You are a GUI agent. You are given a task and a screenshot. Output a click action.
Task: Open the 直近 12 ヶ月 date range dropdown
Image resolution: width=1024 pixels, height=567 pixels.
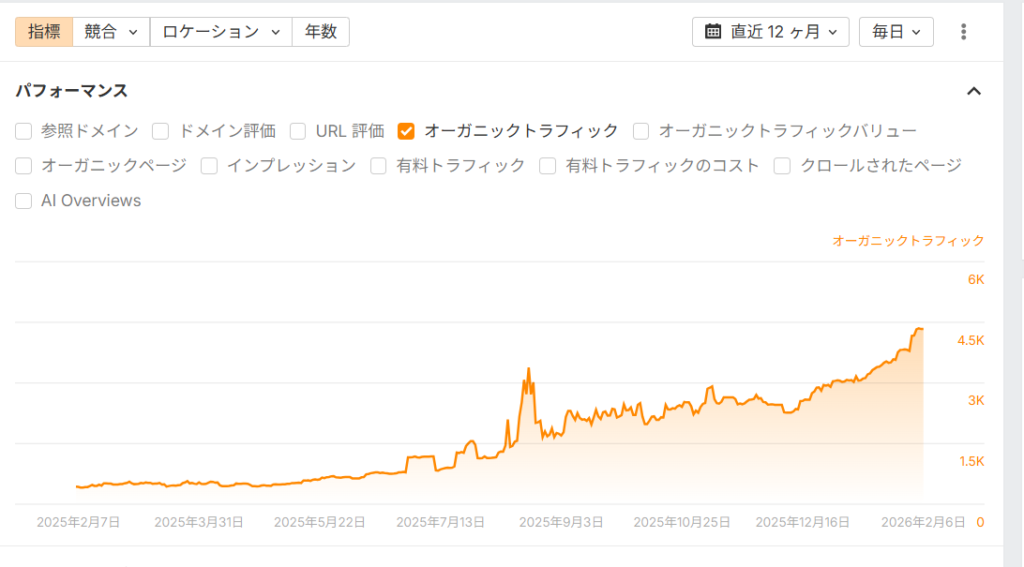click(x=770, y=32)
